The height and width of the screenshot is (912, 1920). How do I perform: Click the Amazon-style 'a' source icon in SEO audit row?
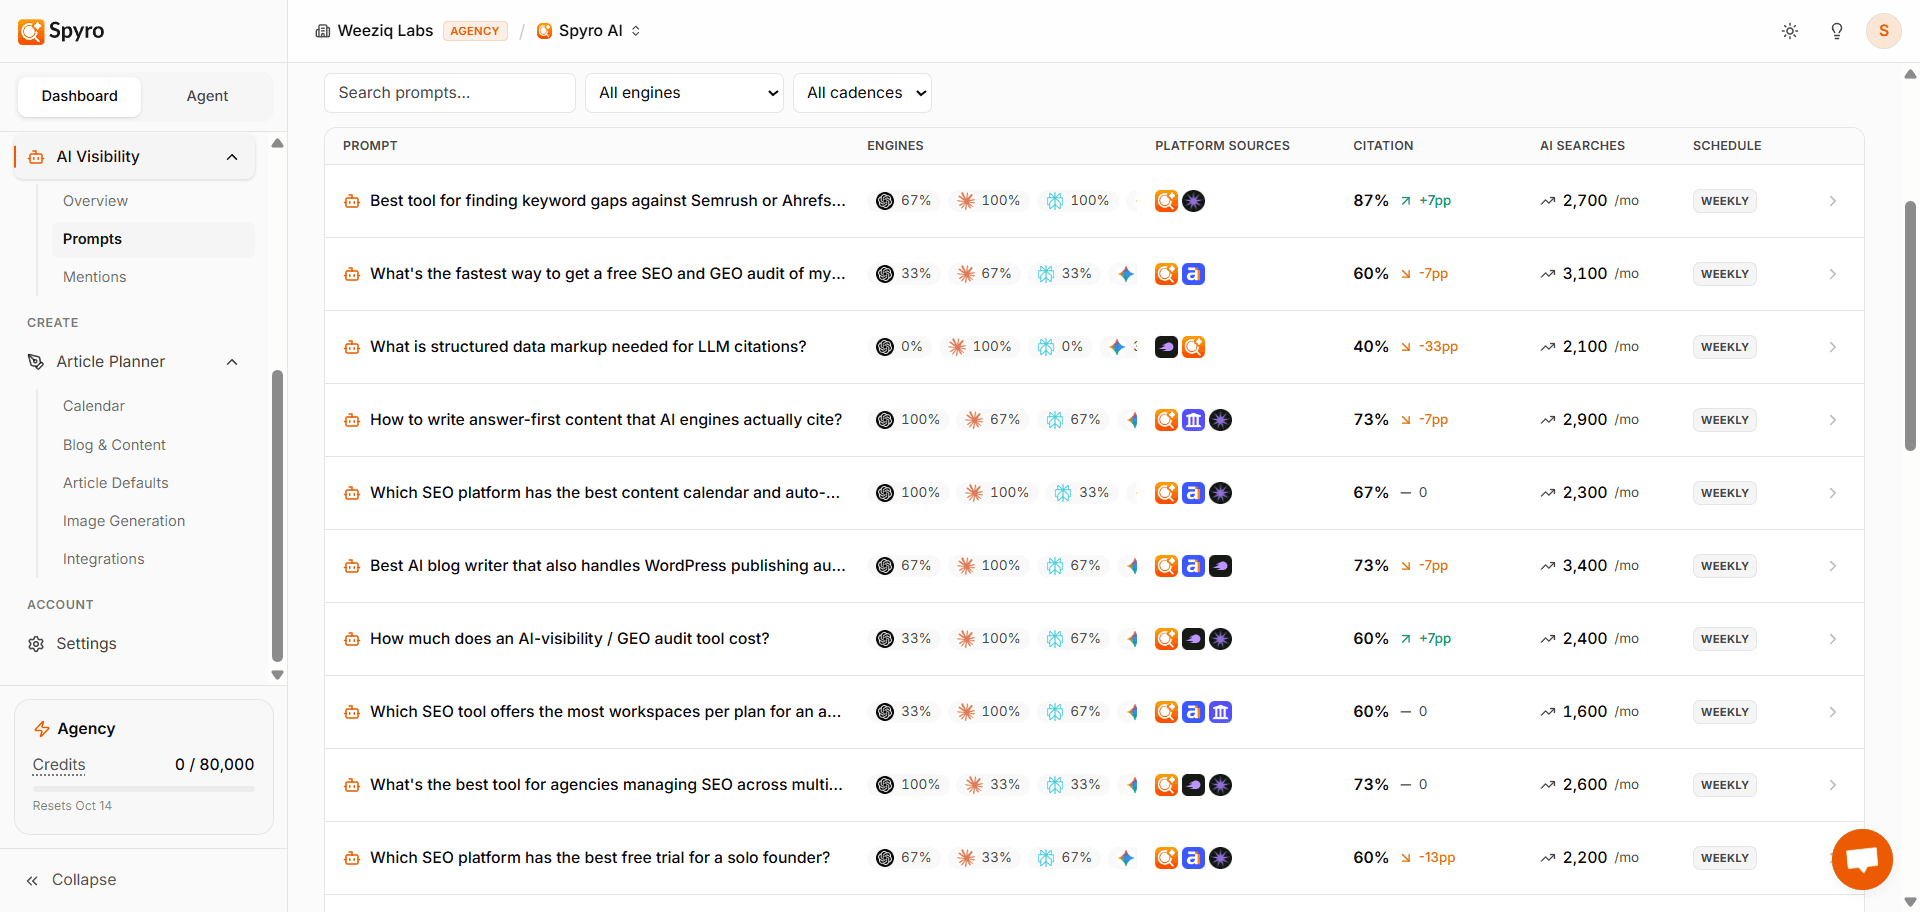pyautogui.click(x=1193, y=274)
